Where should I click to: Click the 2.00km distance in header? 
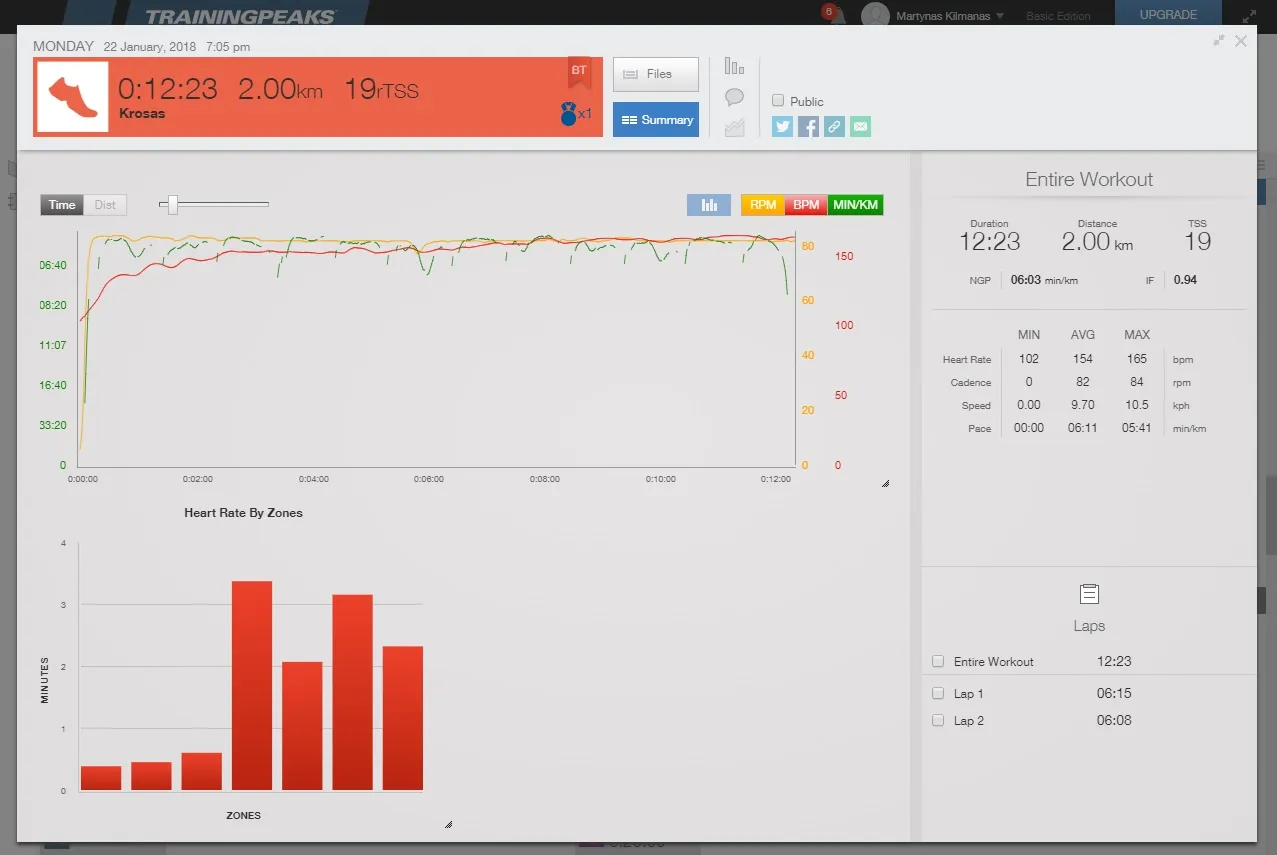(x=280, y=89)
